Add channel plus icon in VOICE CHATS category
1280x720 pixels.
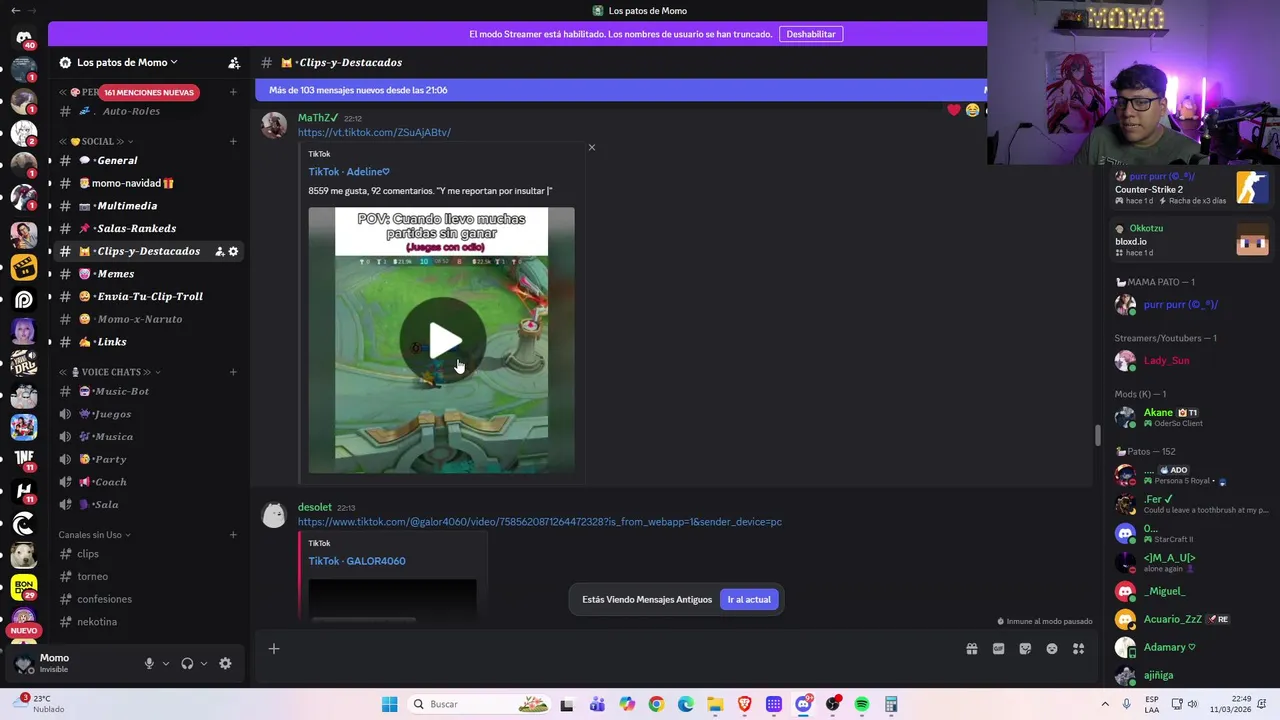pos(233,372)
